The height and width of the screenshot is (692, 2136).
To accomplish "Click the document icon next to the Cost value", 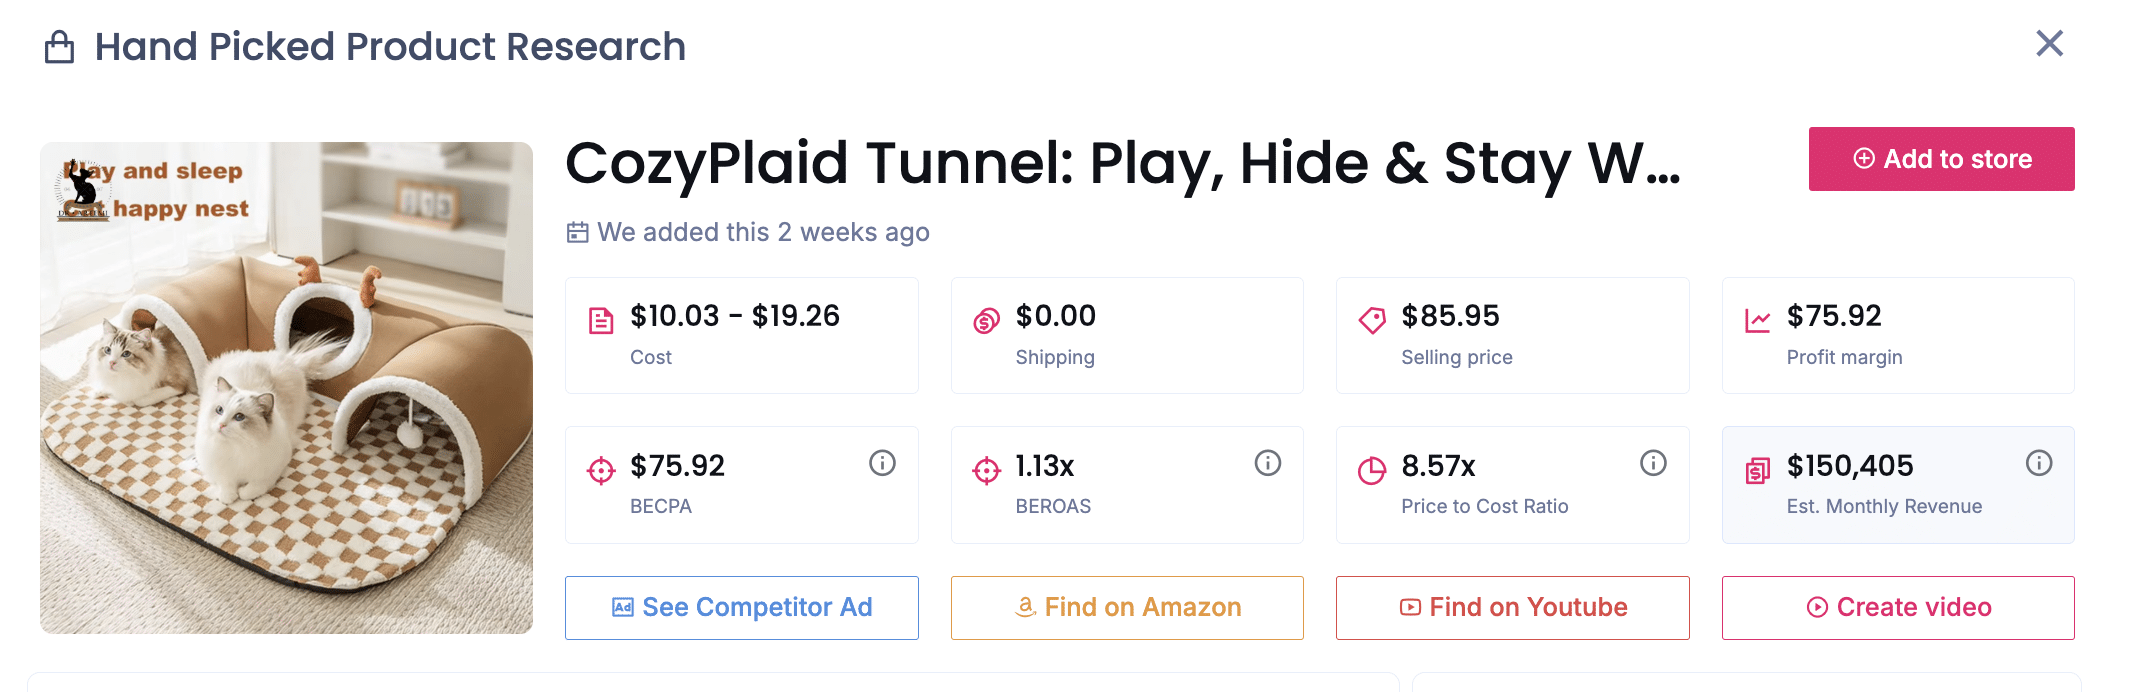I will tap(600, 318).
